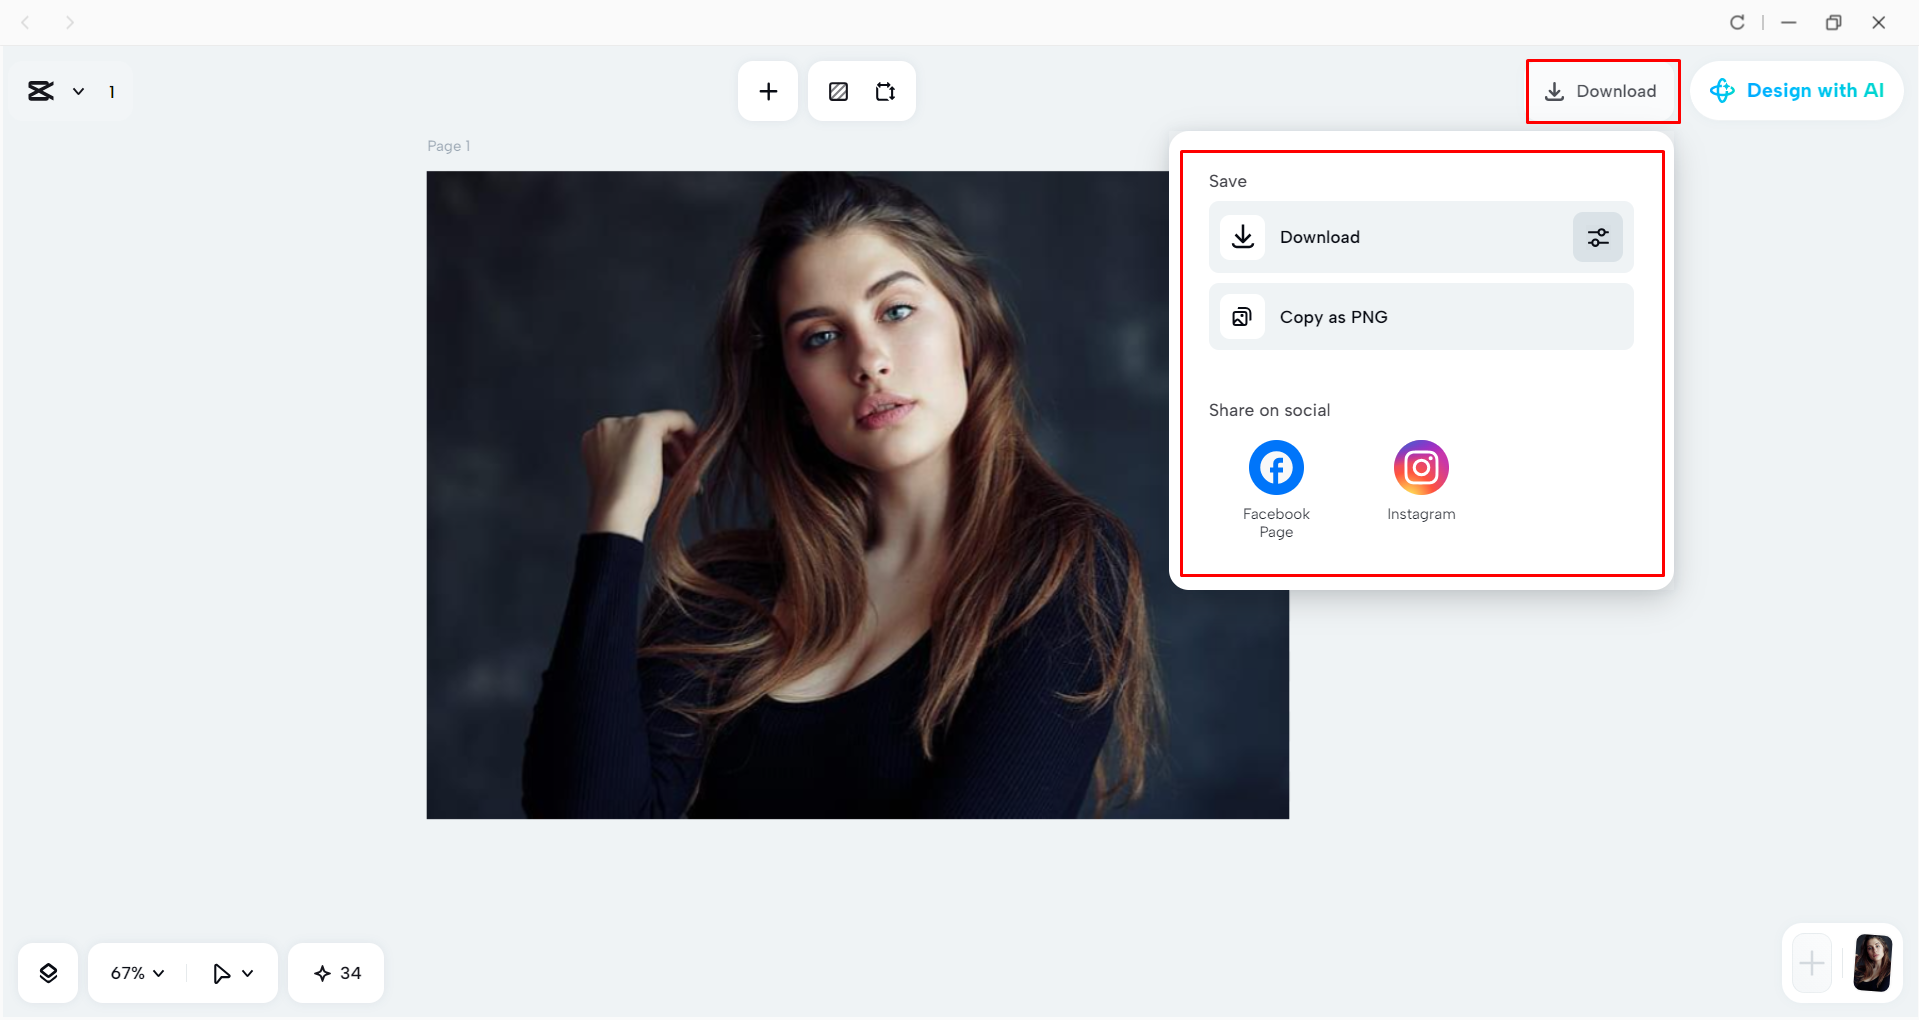Click the AI credits sparkle showing 34
Image resolution: width=1919 pixels, height=1020 pixels.
click(336, 973)
